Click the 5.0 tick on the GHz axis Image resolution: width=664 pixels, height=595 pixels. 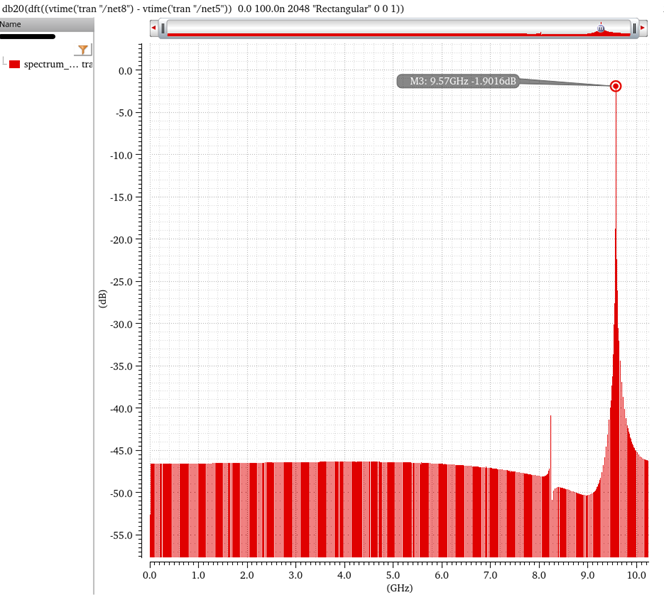(x=393, y=575)
